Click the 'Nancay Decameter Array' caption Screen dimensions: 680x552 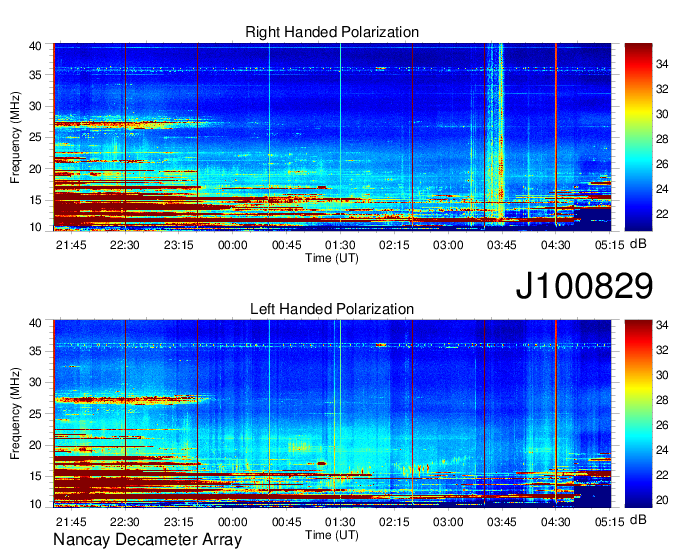(x=147, y=540)
